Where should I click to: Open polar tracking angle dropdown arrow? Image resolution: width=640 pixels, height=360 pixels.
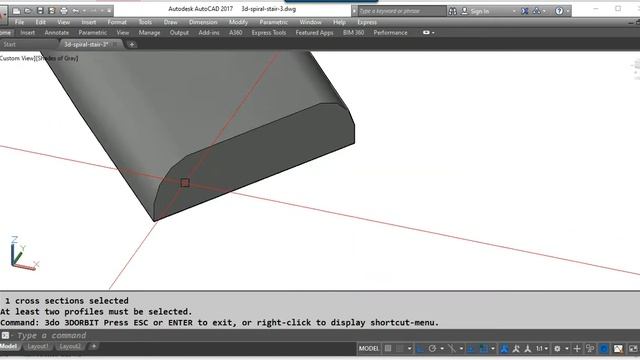click(442, 349)
